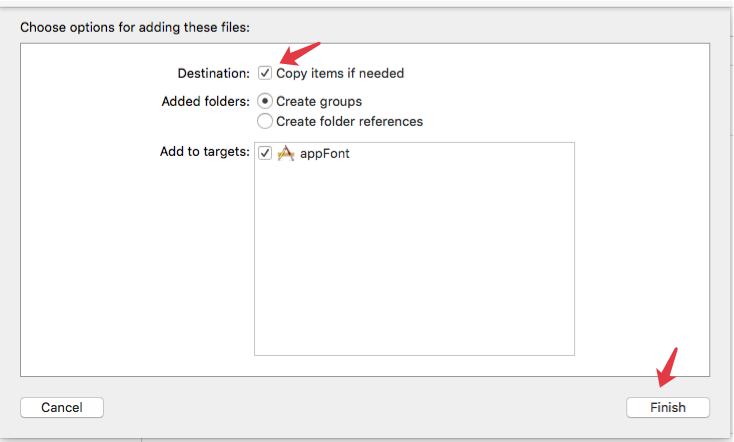Click the red arrow pointing at Finish
The height and width of the screenshot is (442, 734).
(x=666, y=366)
